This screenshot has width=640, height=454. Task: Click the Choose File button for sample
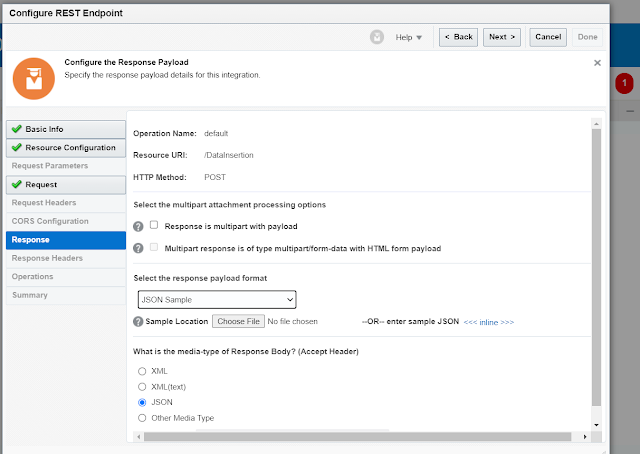click(x=239, y=322)
